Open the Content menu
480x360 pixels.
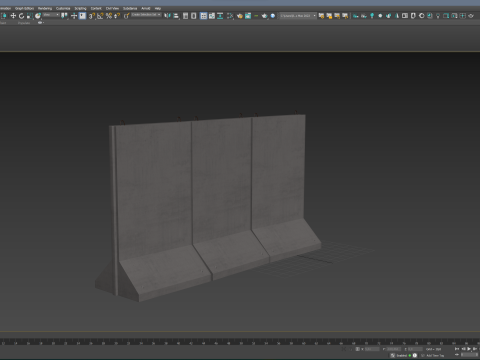click(96, 8)
